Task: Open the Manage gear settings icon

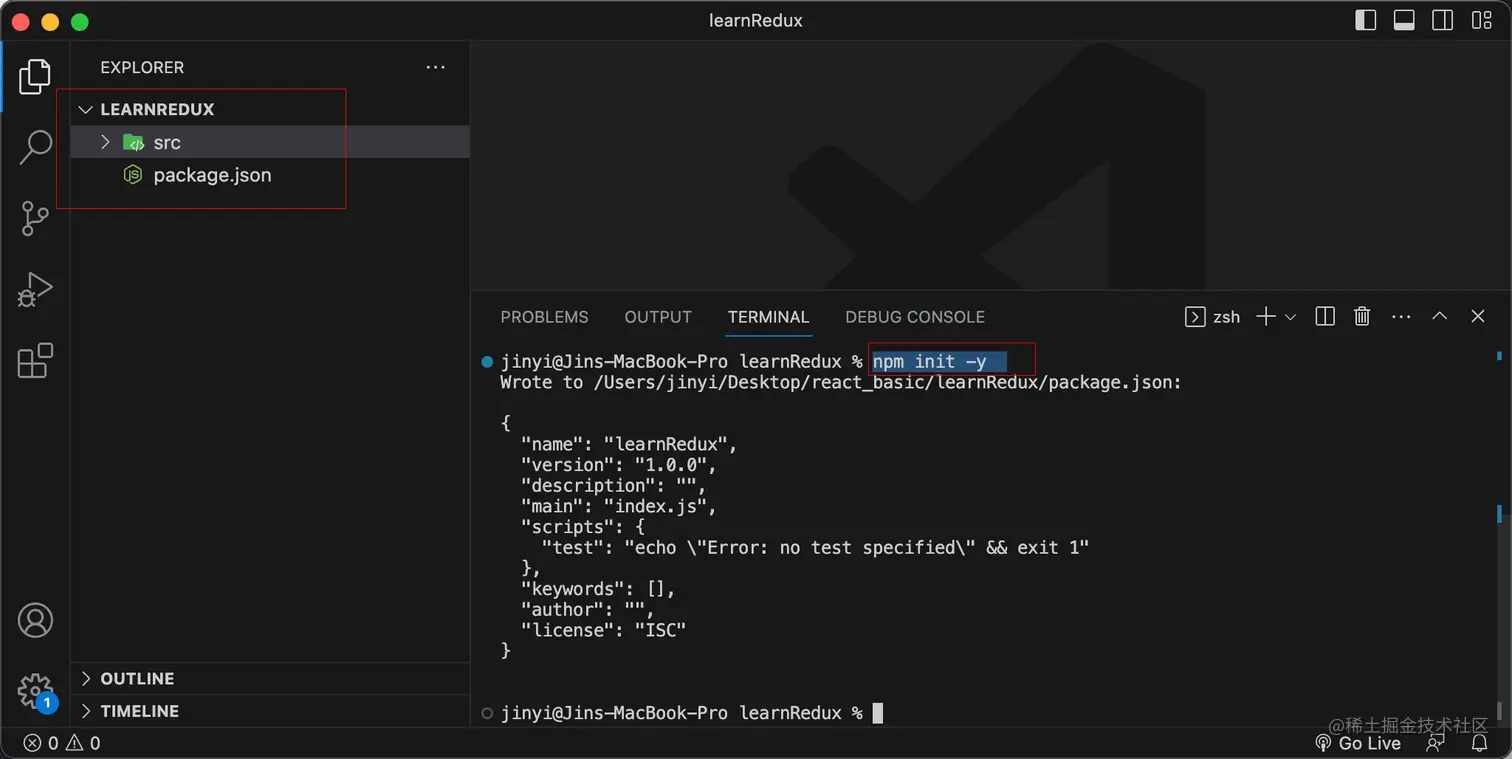Action: click(x=35, y=690)
